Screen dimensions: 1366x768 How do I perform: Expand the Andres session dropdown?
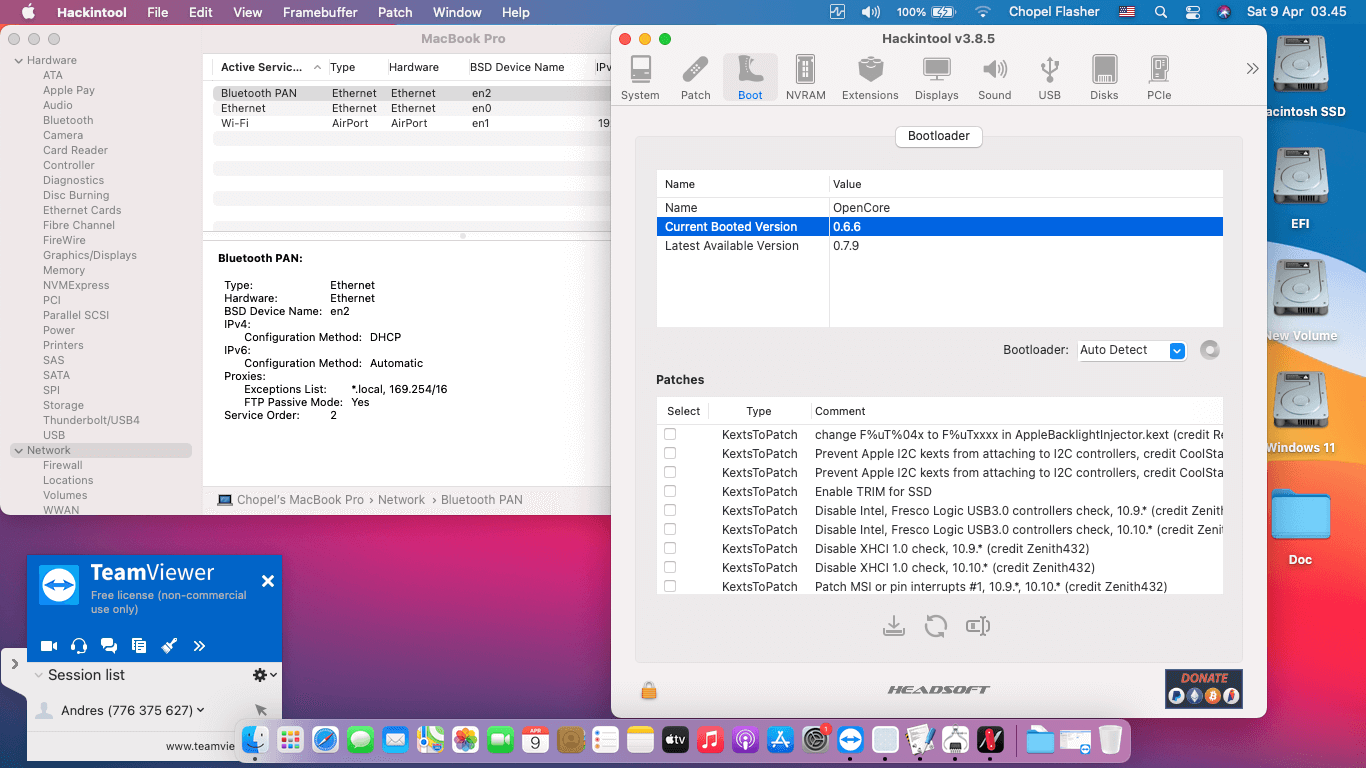[x=201, y=710]
